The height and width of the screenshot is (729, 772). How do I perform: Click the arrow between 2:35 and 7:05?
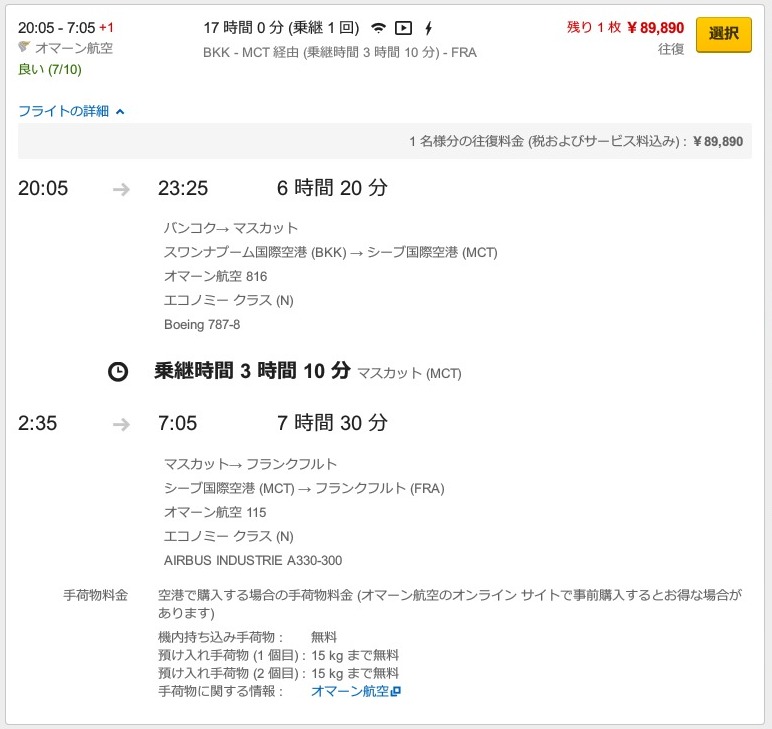[x=121, y=424]
